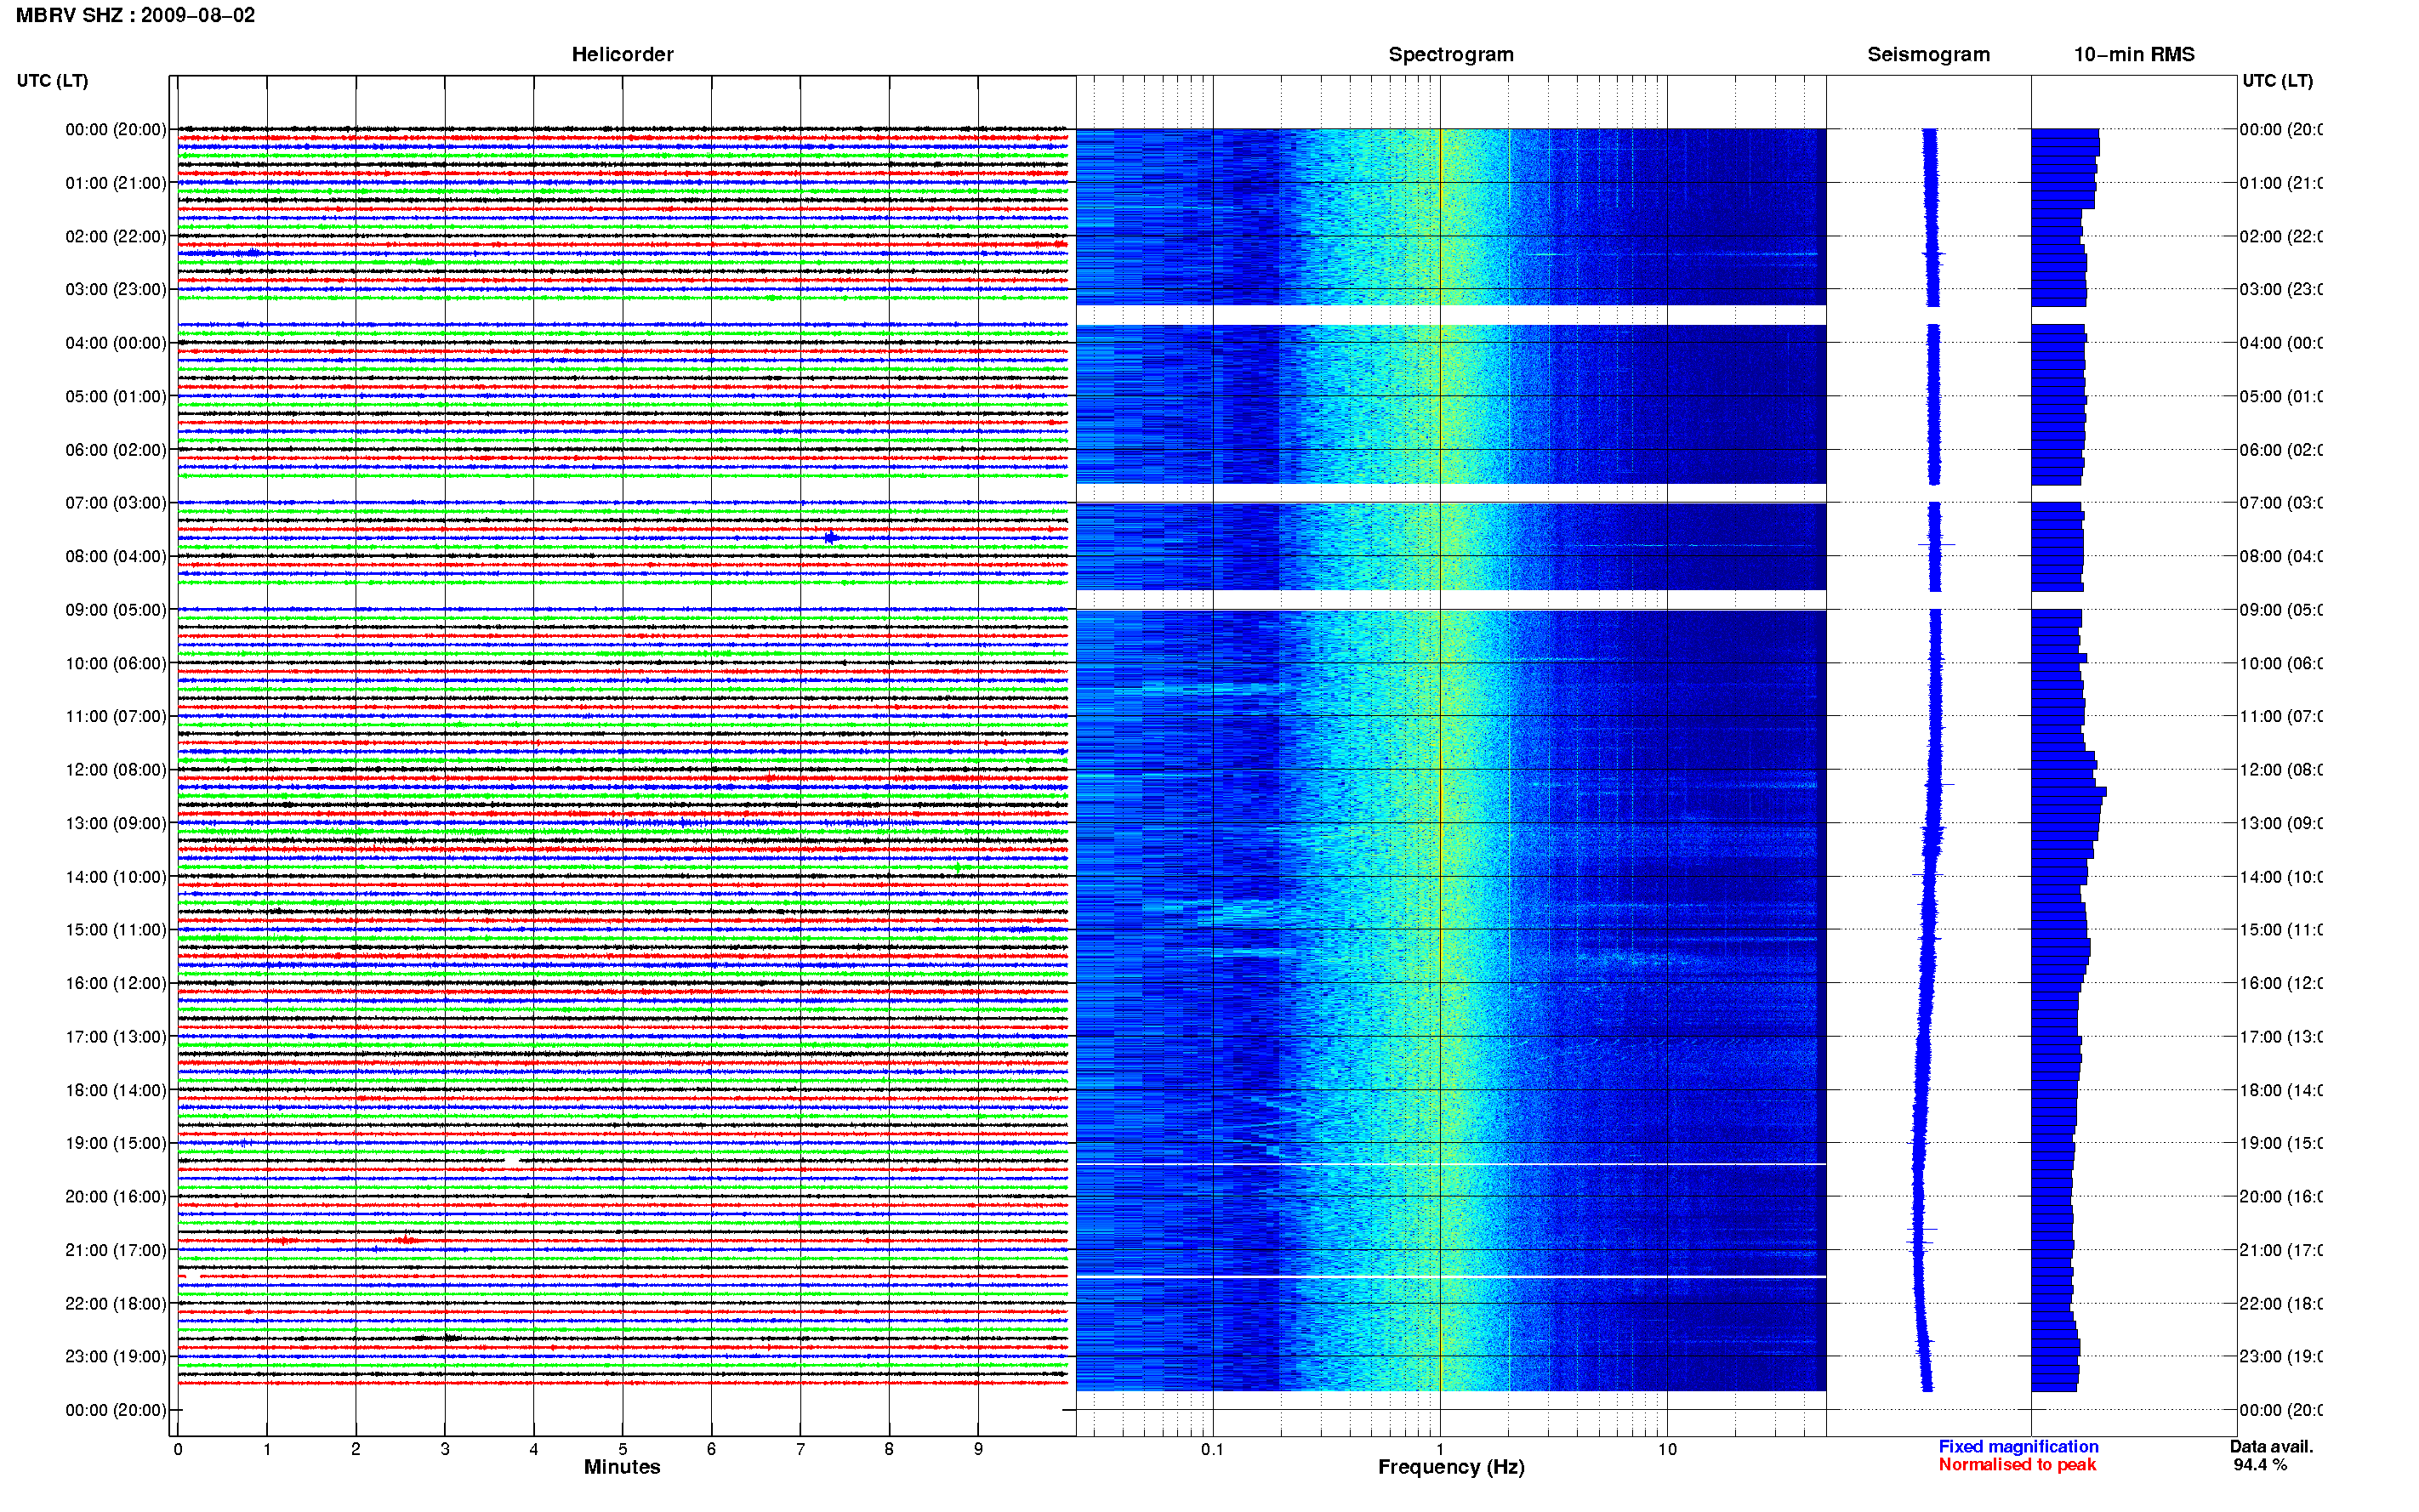
Task: Click "UTC (LT)" label beside the helicorder
Action: coord(52,80)
